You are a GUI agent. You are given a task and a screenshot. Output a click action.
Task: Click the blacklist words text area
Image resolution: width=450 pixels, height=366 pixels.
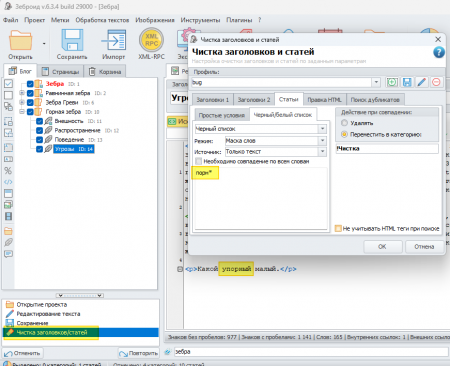click(260, 198)
